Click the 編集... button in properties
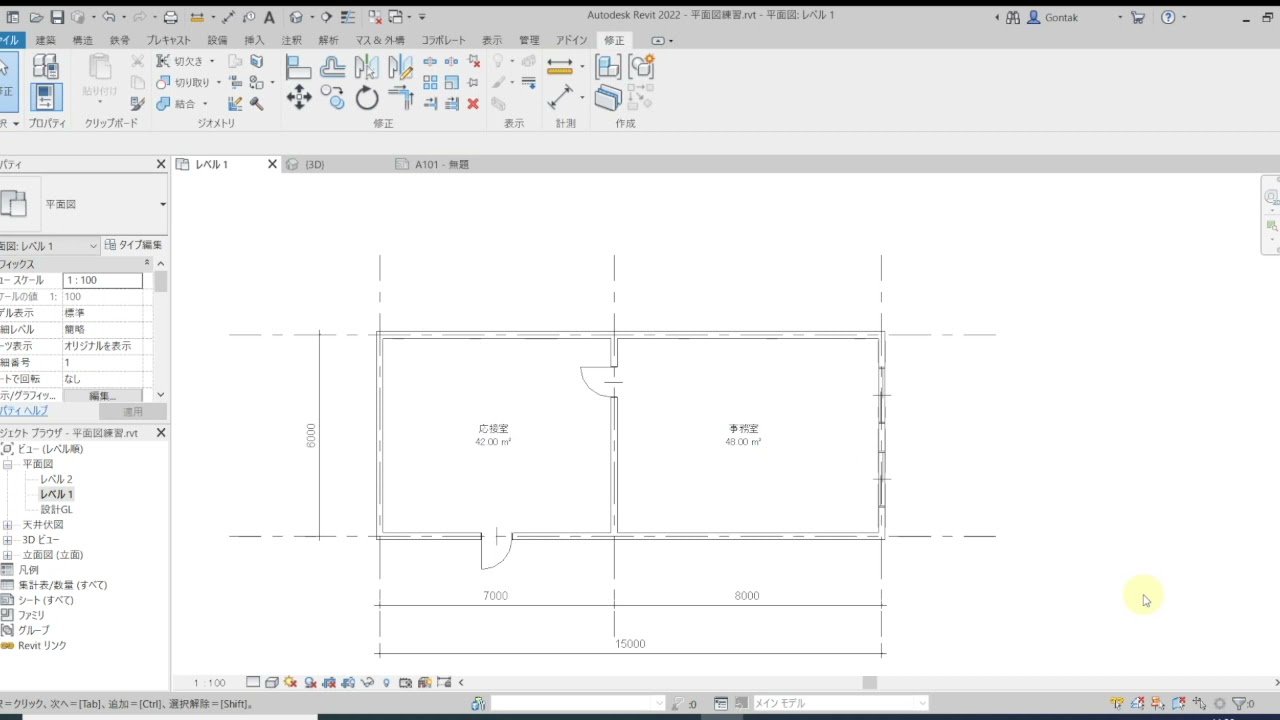The height and width of the screenshot is (720, 1280). tap(103, 396)
